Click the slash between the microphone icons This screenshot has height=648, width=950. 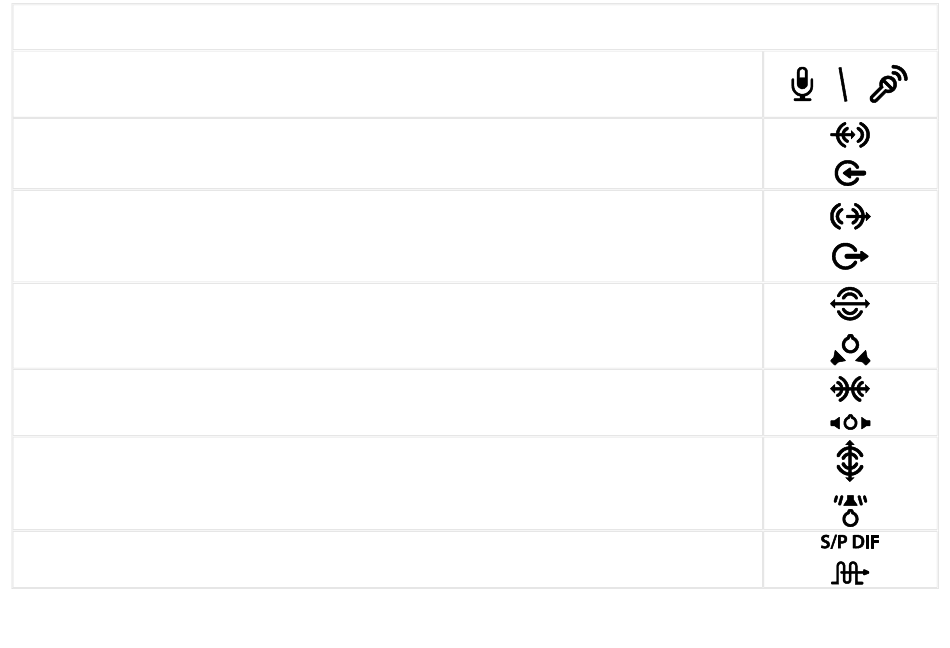[x=843, y=84]
